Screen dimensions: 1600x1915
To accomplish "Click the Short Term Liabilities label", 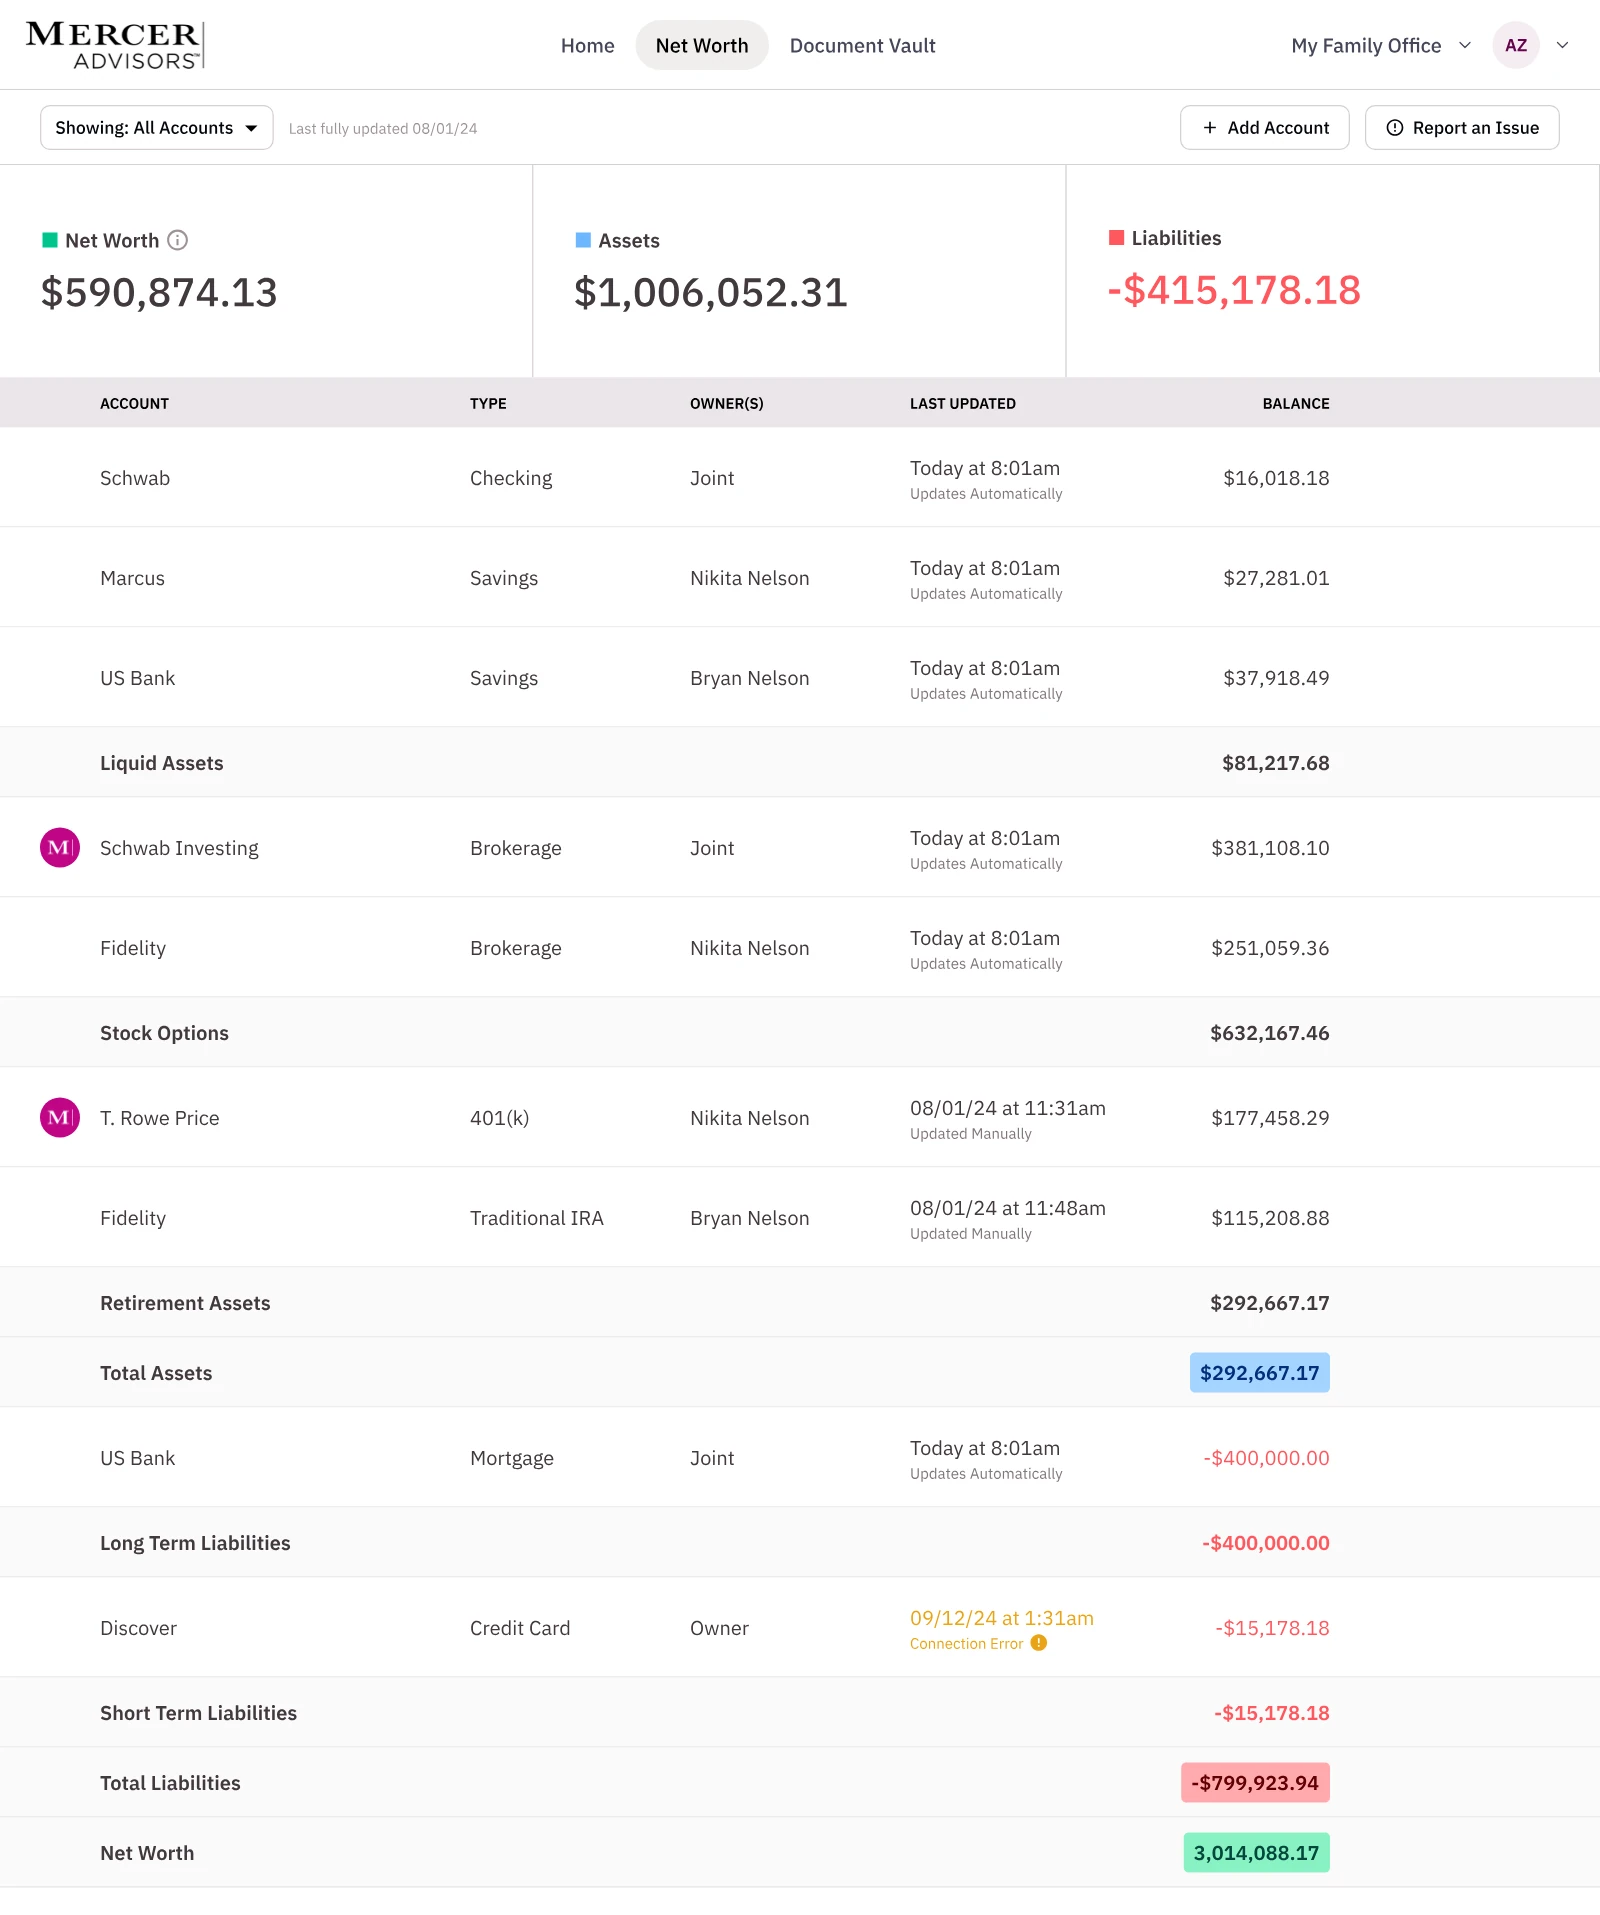I will 198,1713.
